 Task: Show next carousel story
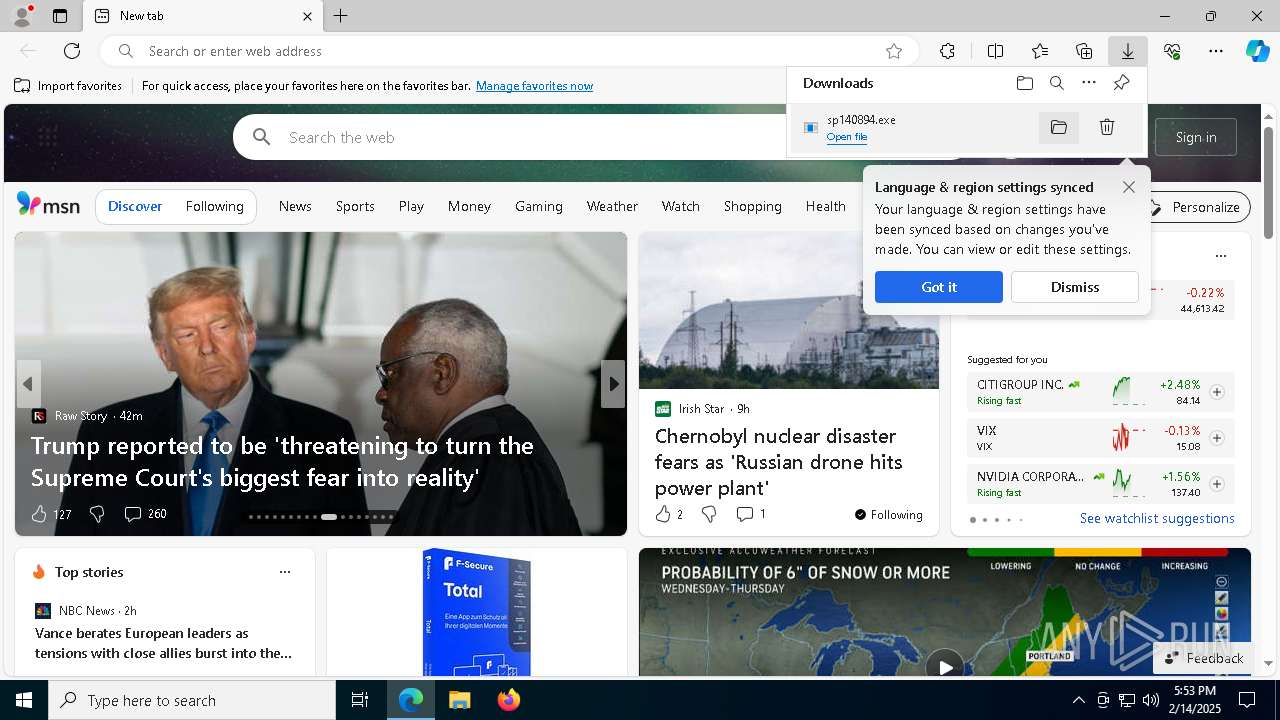(x=613, y=384)
